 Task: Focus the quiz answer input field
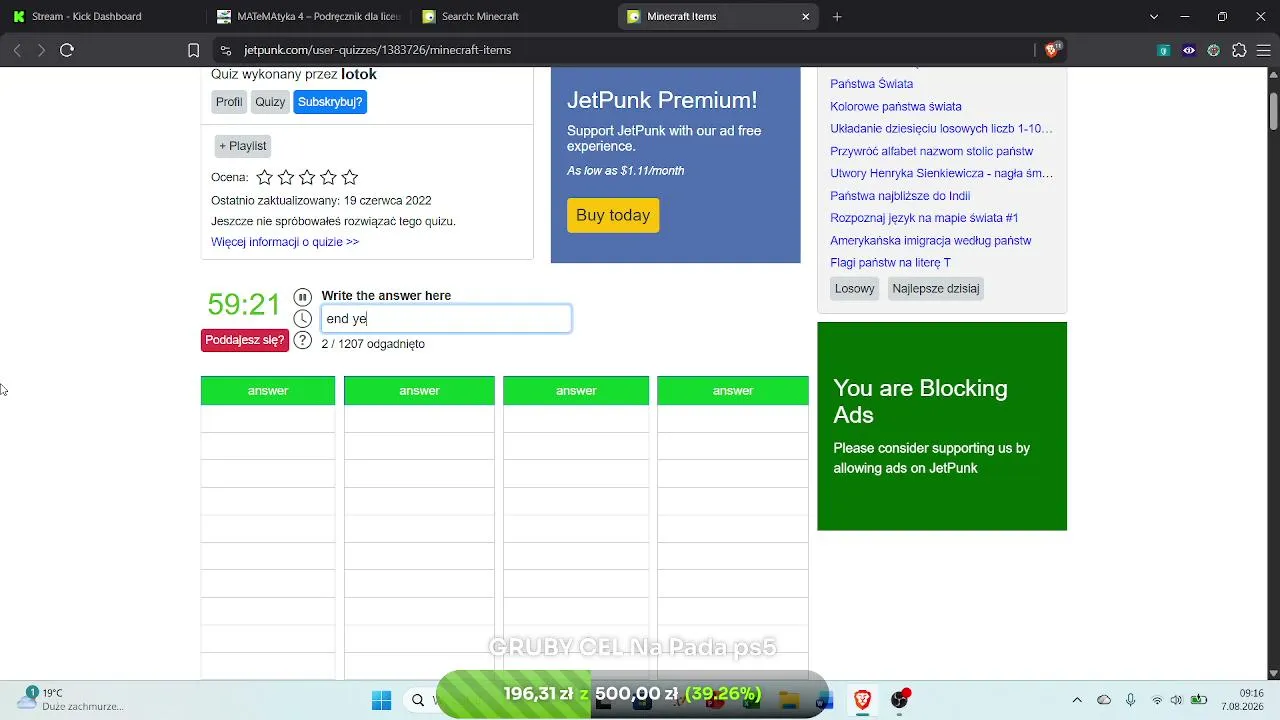[x=446, y=319]
